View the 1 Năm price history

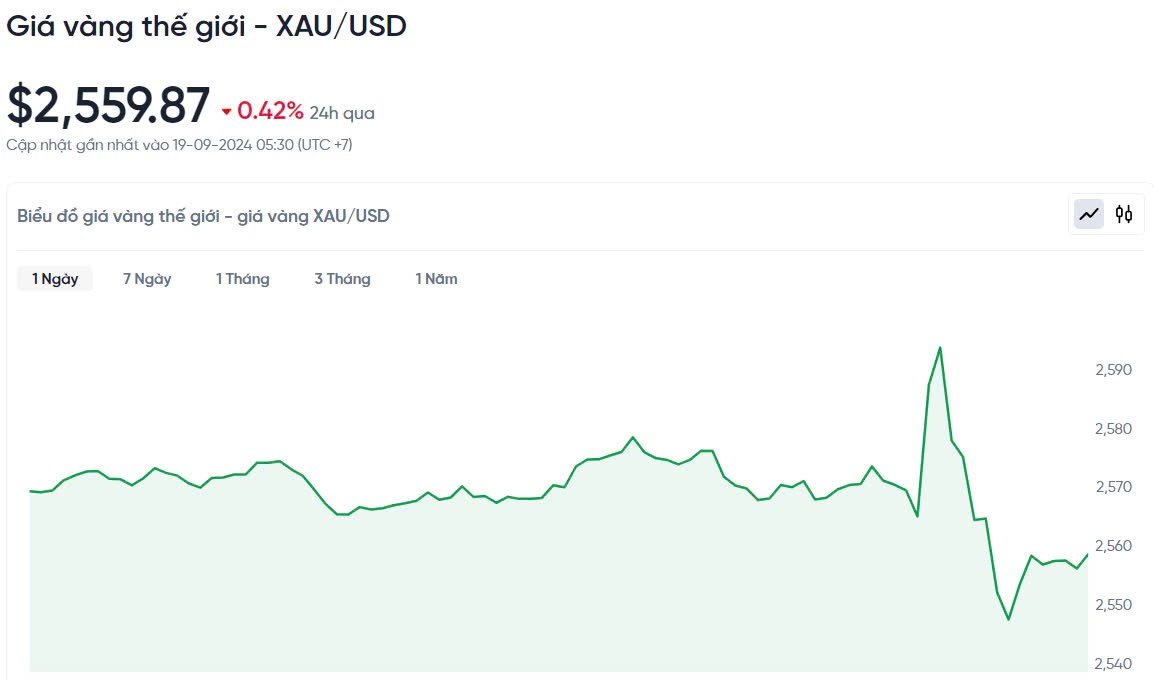click(x=436, y=279)
